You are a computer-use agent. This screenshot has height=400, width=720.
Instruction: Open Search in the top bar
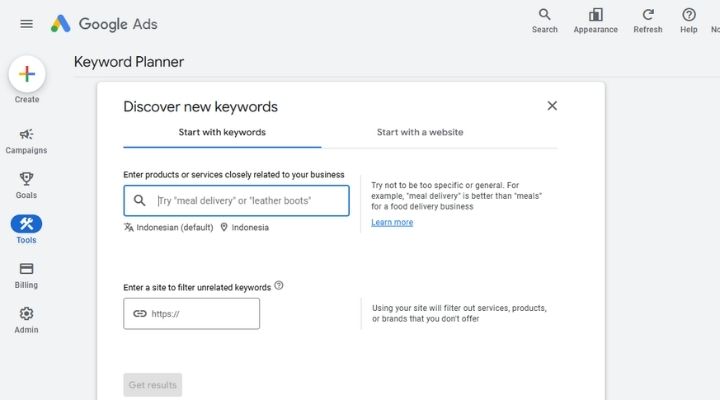(545, 21)
